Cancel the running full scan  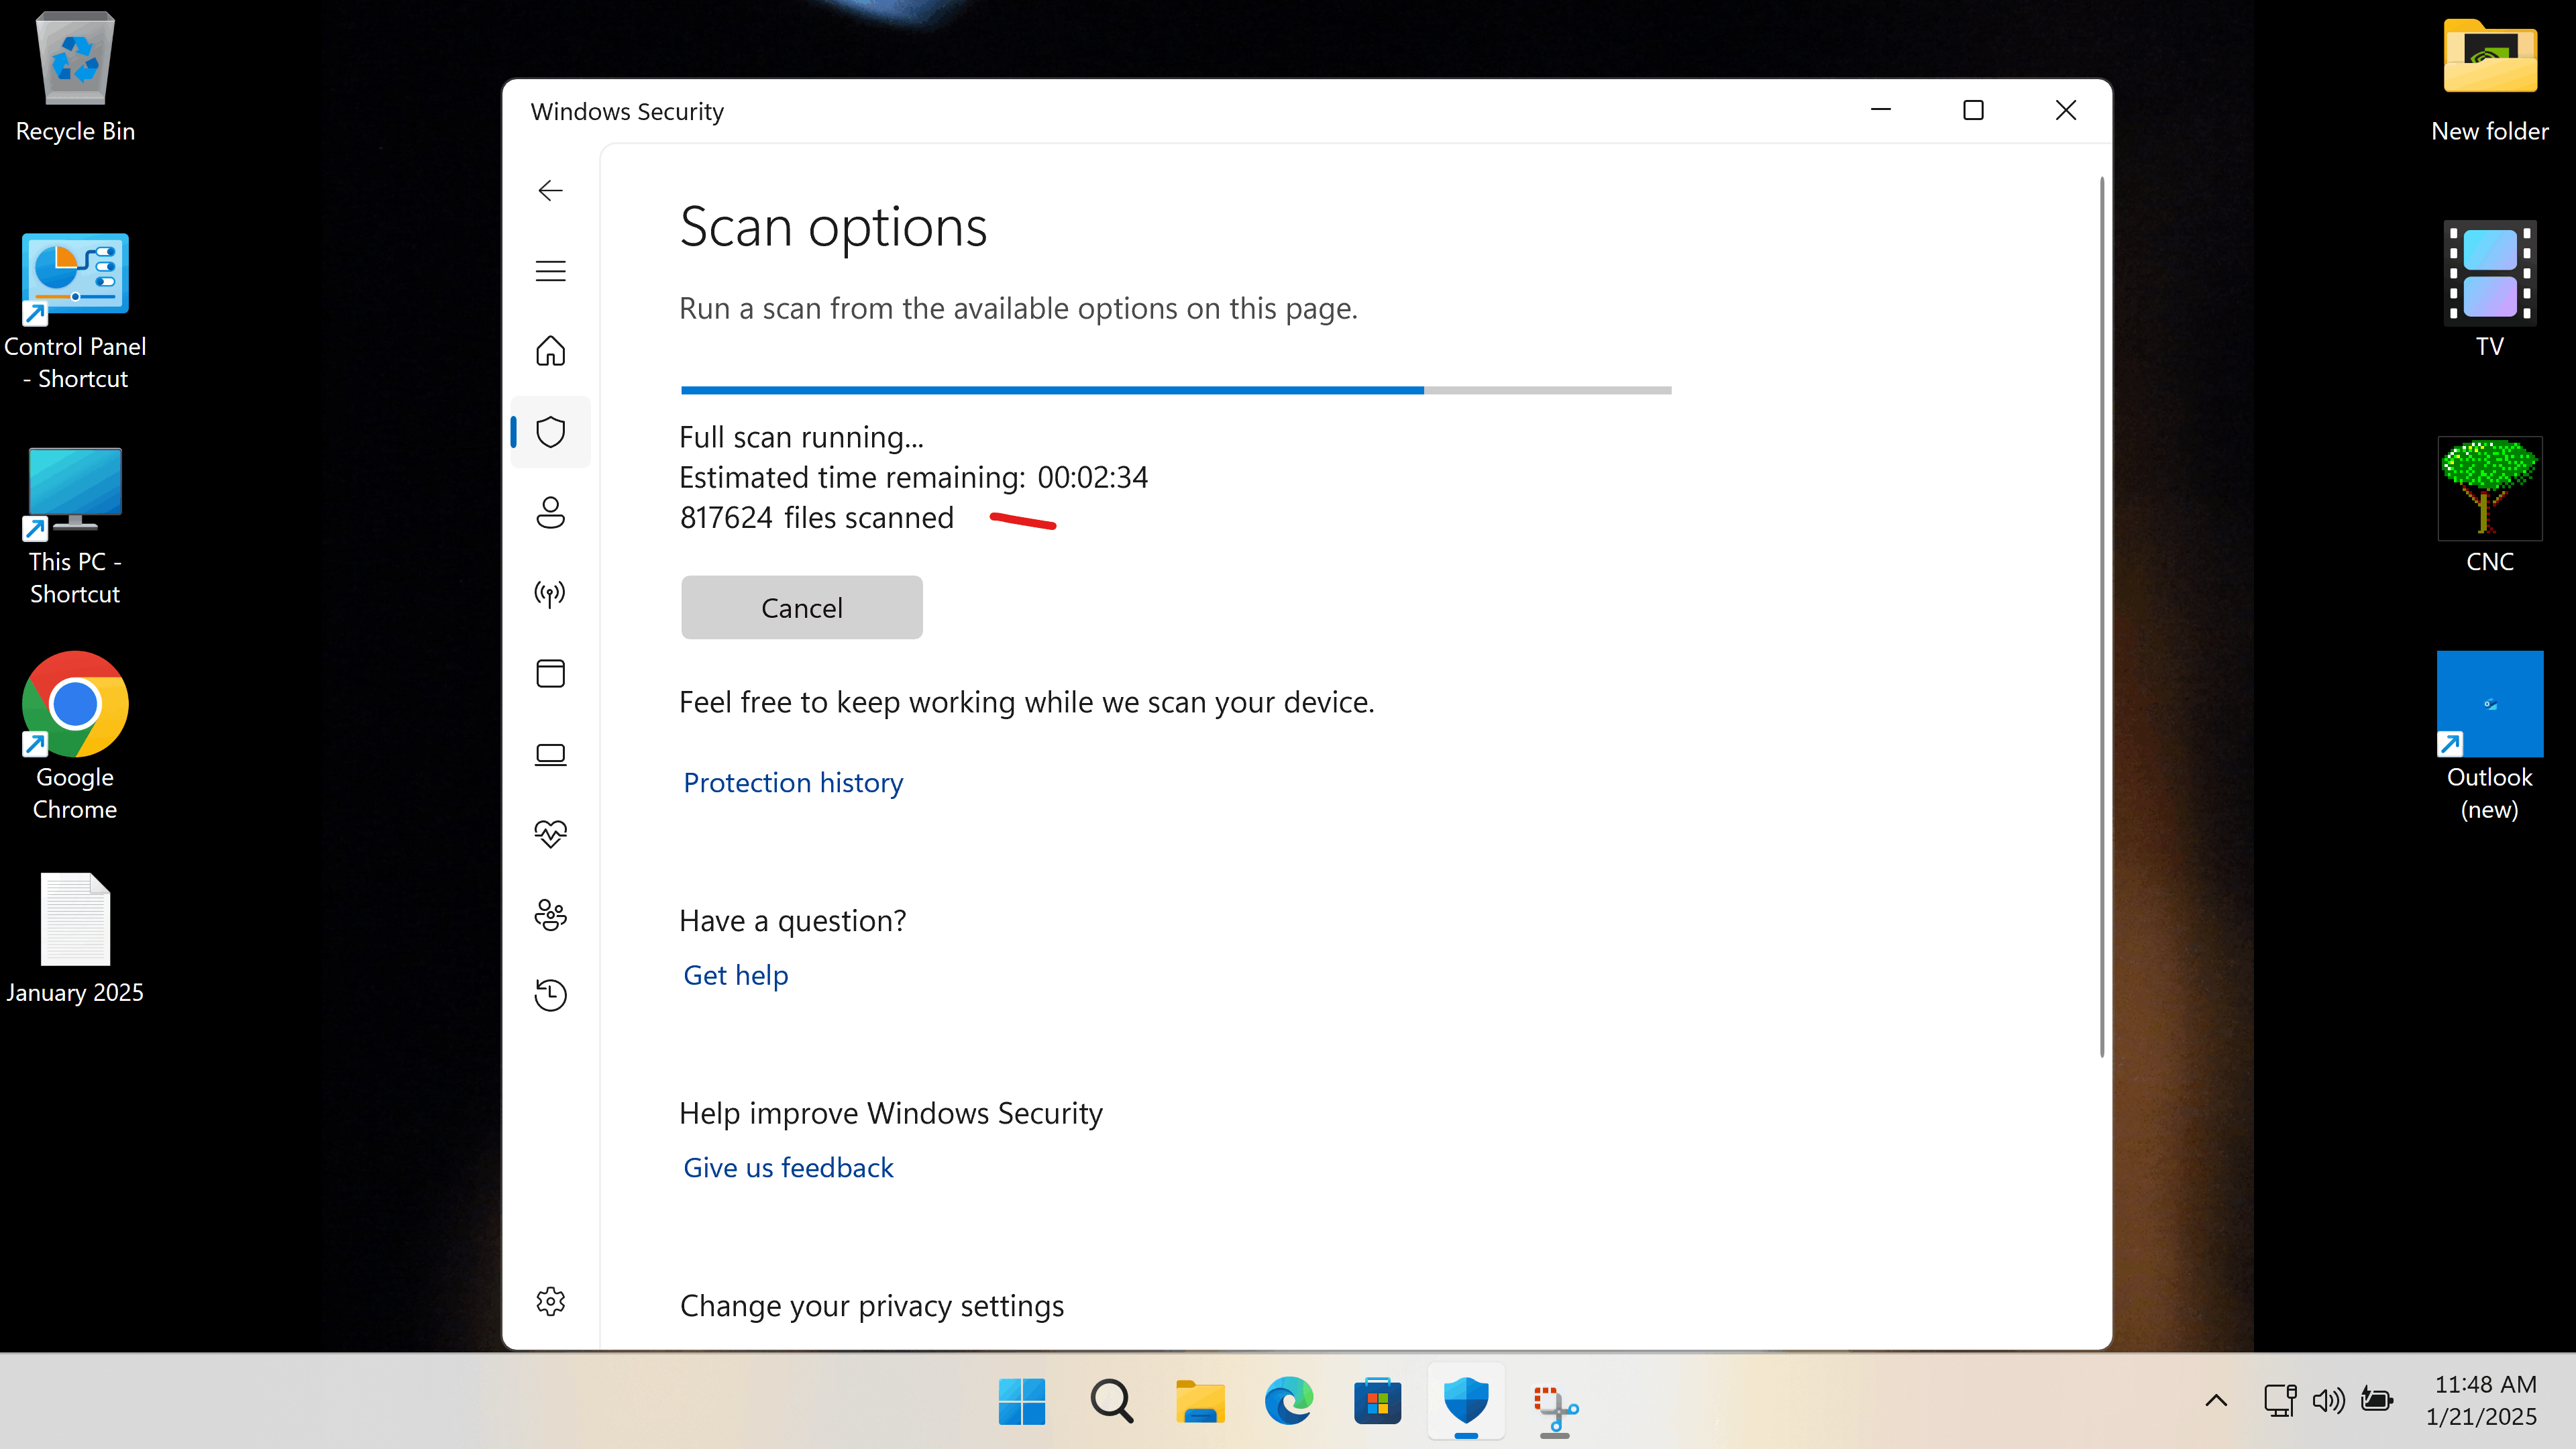pos(802,607)
